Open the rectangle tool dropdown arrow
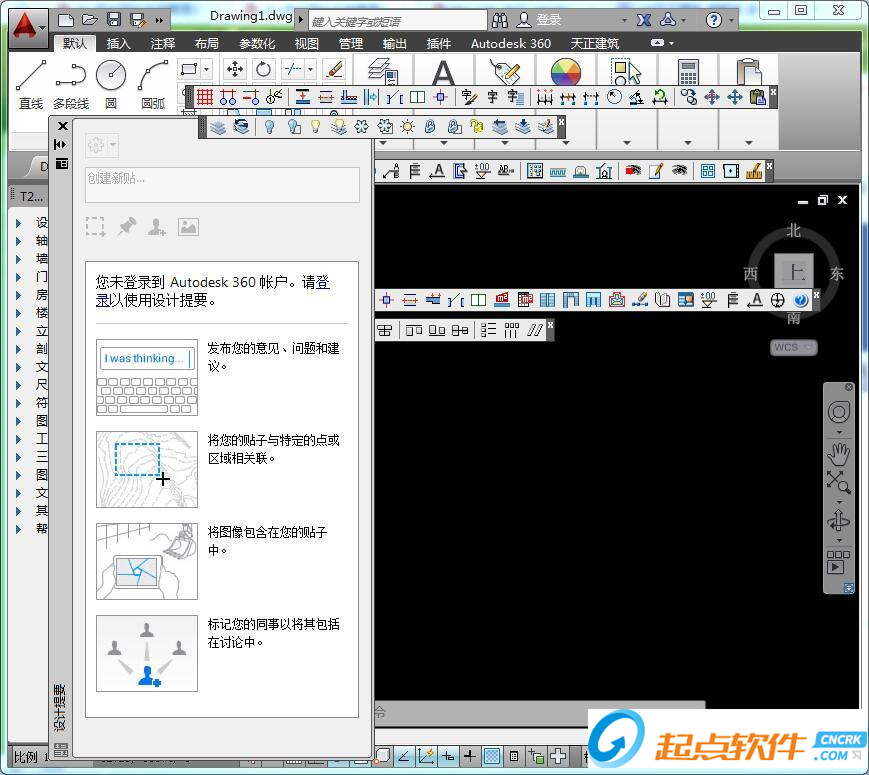The image size is (869, 775). click(x=206, y=69)
